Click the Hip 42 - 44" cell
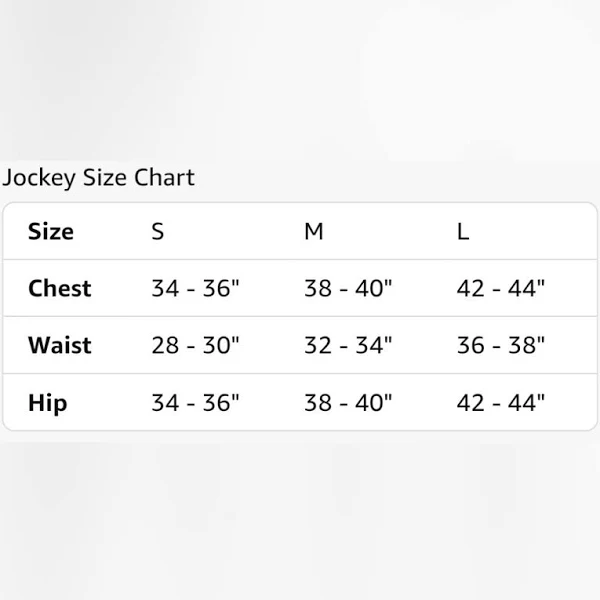This screenshot has width=600, height=600. (x=500, y=403)
